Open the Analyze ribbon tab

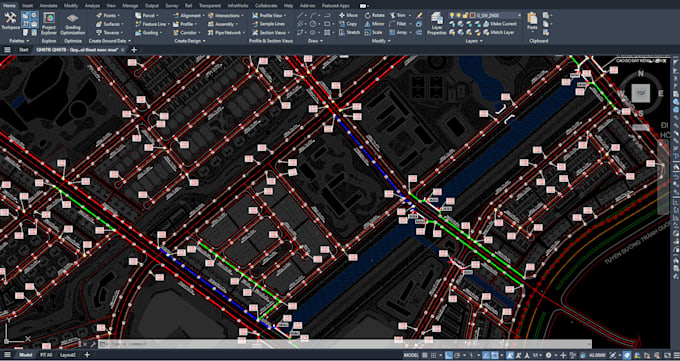click(92, 6)
